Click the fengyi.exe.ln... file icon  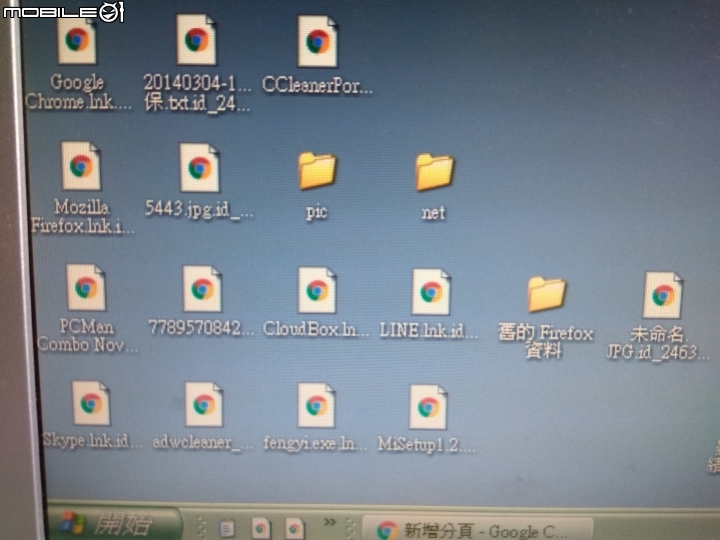point(316,405)
